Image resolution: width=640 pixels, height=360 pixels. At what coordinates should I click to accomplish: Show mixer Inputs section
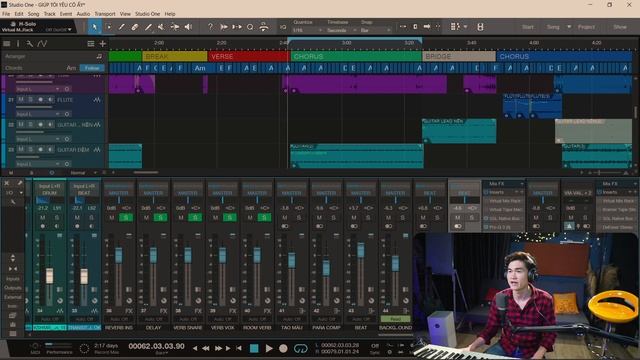tap(13, 279)
